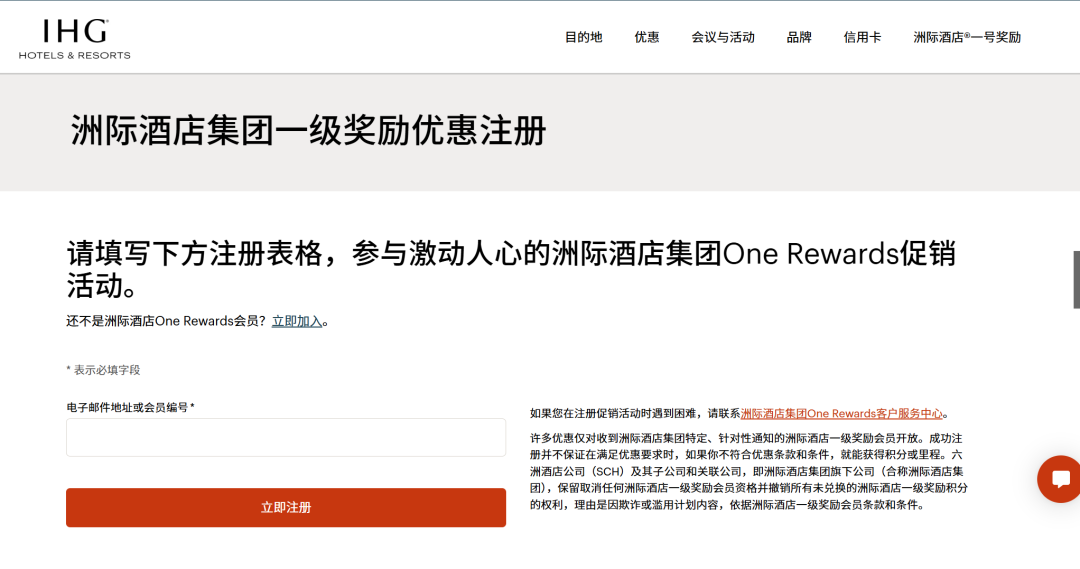Click the page vertical scrollbar thumb
Viewport: 1080px width, 569px height.
click(x=1077, y=280)
